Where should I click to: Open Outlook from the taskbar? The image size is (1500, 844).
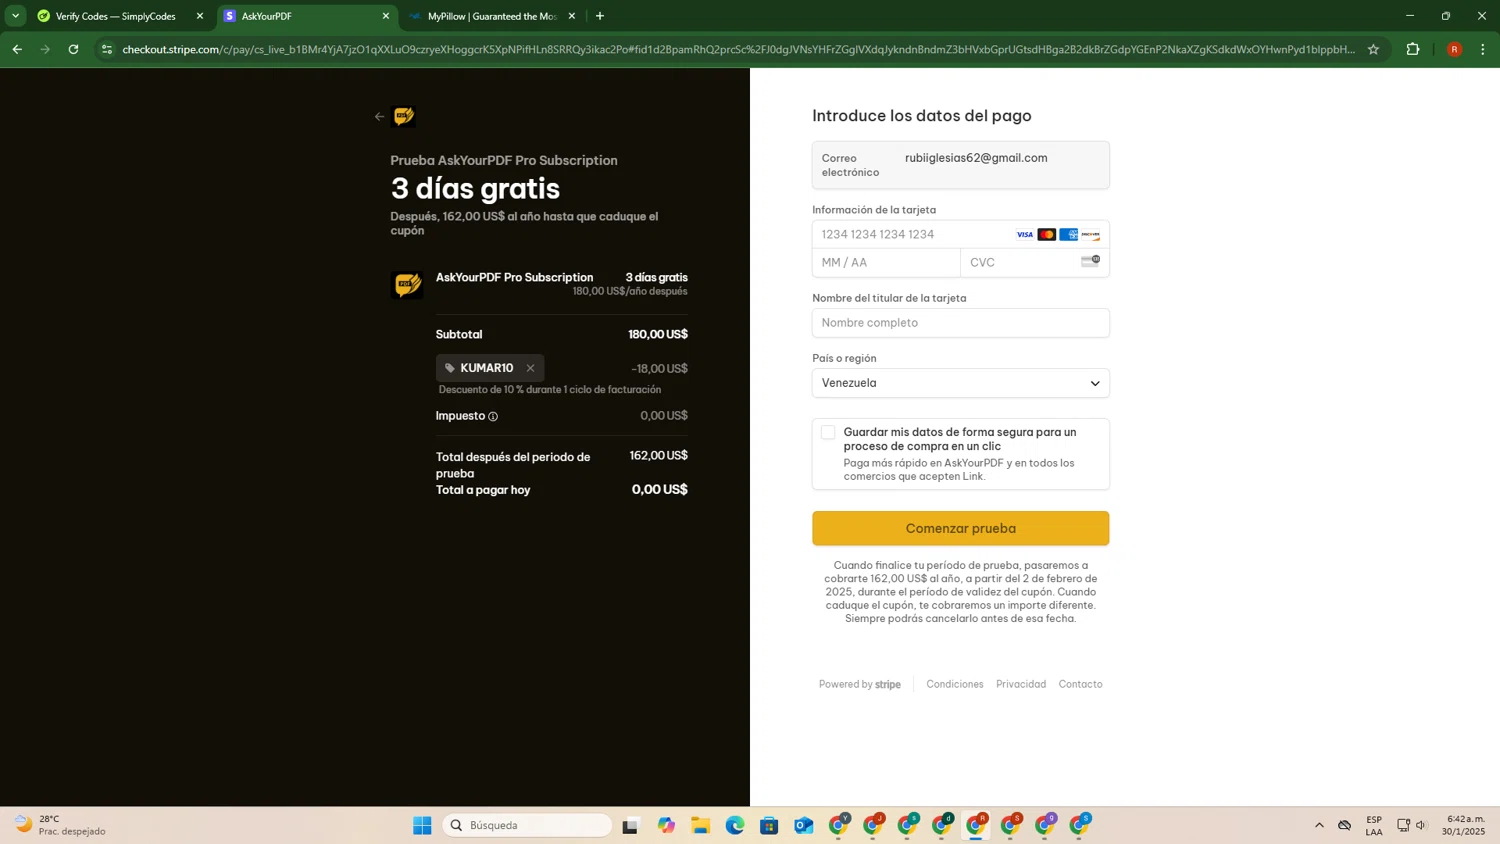click(x=804, y=825)
